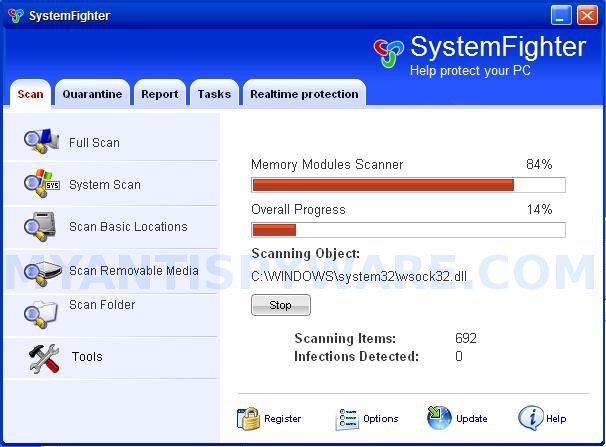Image resolution: width=606 pixels, height=447 pixels.
Task: Open Tools label
Action: (87, 356)
